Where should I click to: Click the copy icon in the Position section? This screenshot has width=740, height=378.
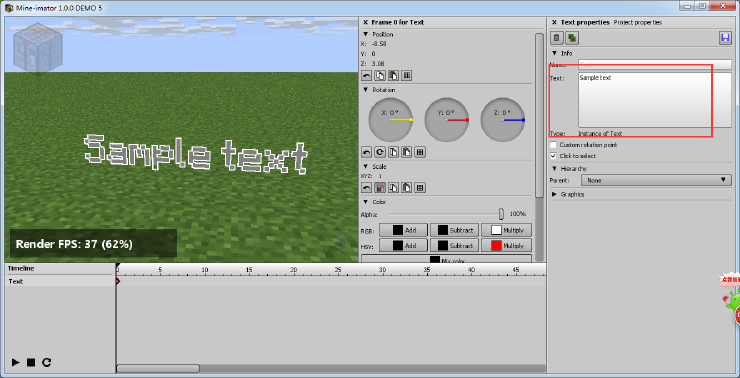(x=379, y=76)
